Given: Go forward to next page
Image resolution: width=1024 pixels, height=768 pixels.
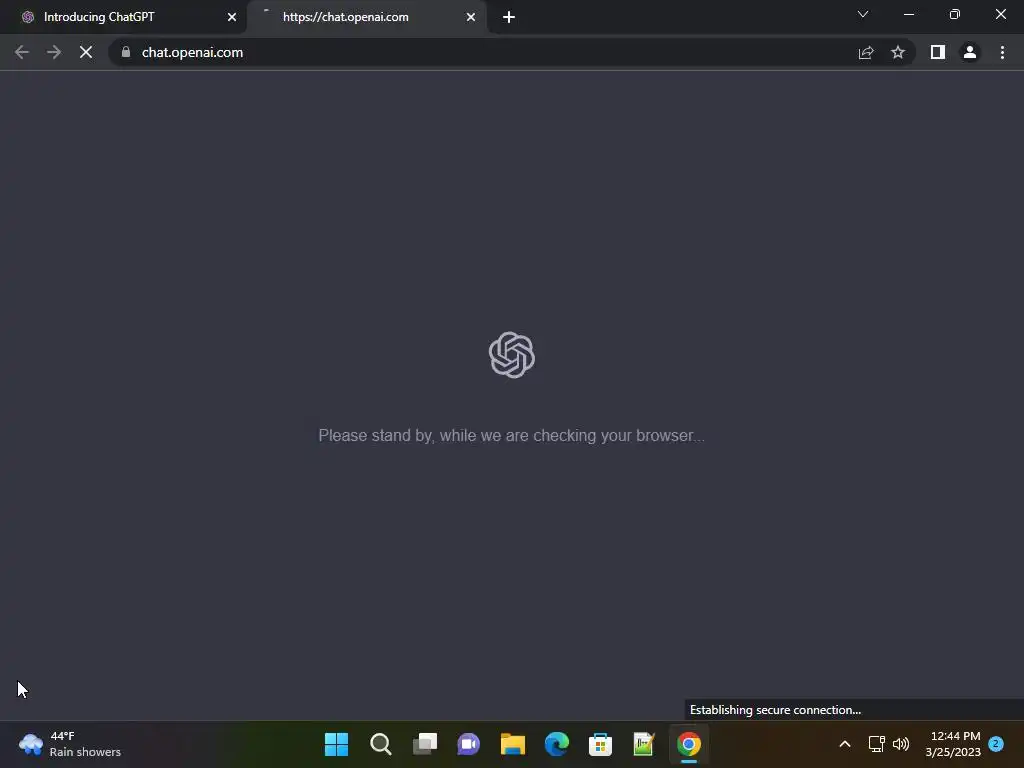Looking at the screenshot, I should (54, 52).
